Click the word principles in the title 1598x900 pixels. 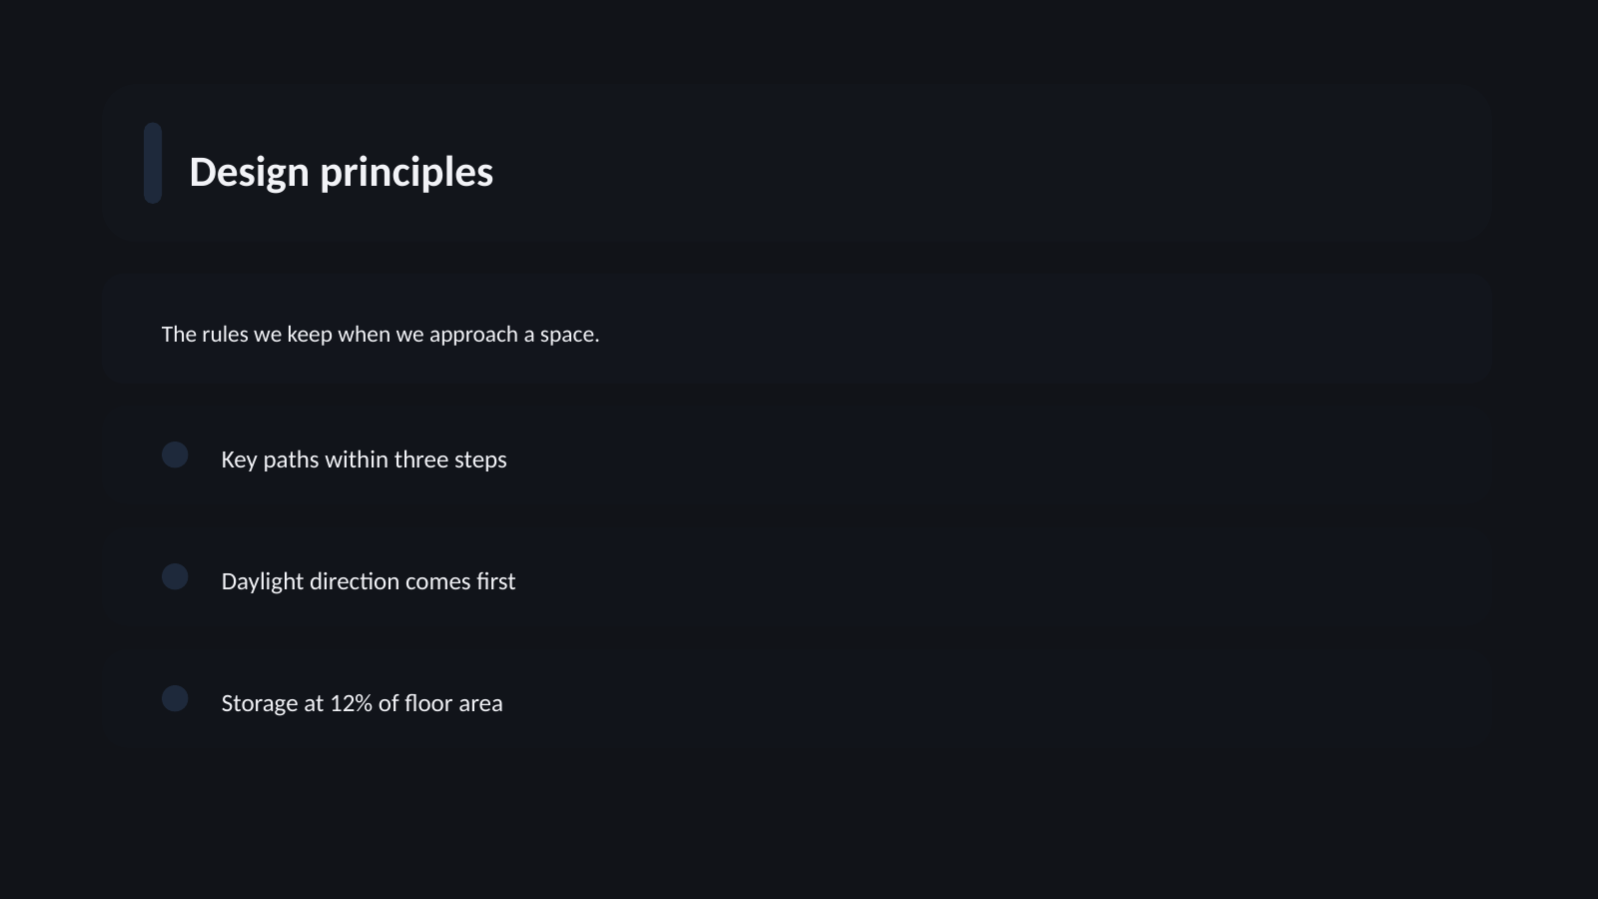(x=406, y=173)
